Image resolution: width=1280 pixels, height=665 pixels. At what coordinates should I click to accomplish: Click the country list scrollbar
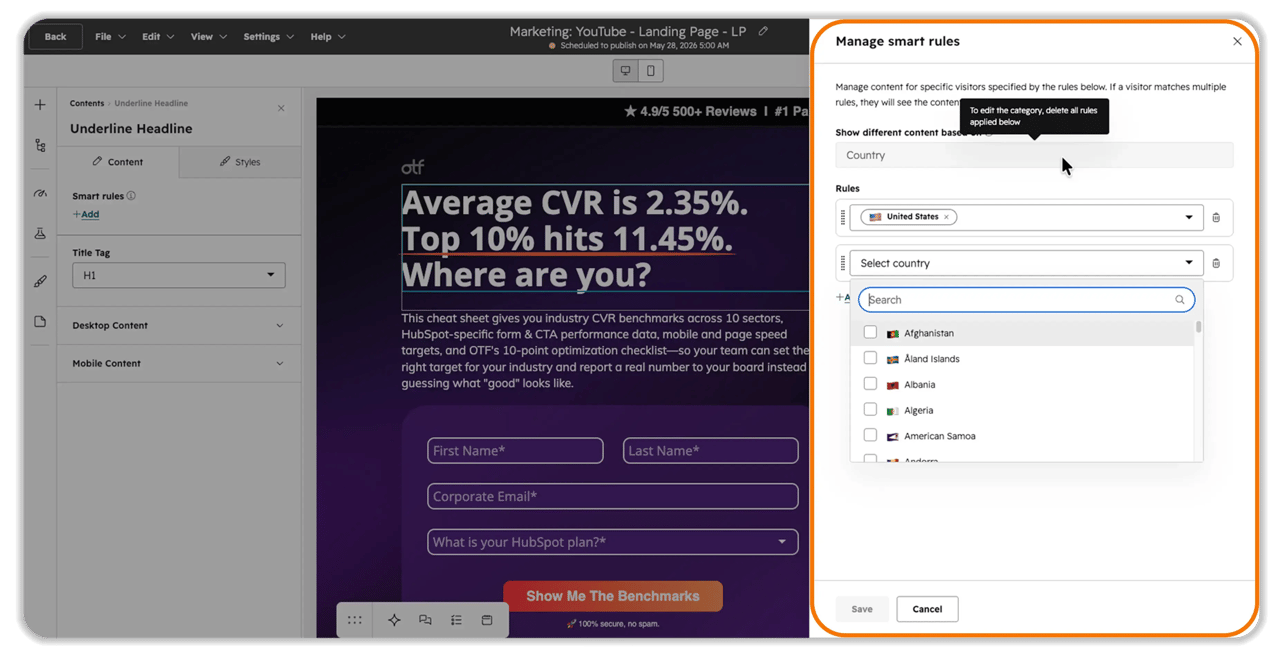point(1198,328)
